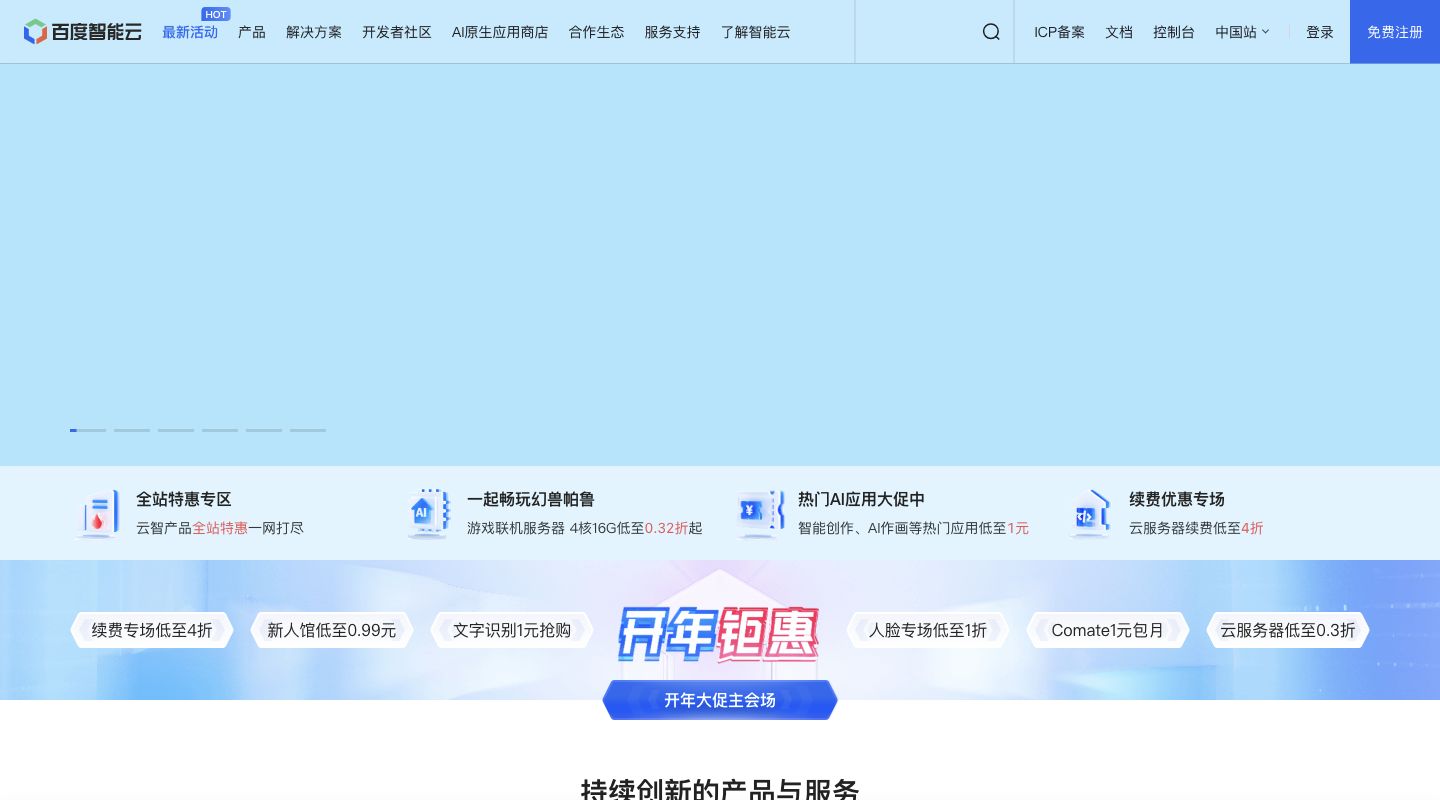This screenshot has height=800, width=1440.
Task: Select the third carousel slide indicator
Action: (176, 430)
